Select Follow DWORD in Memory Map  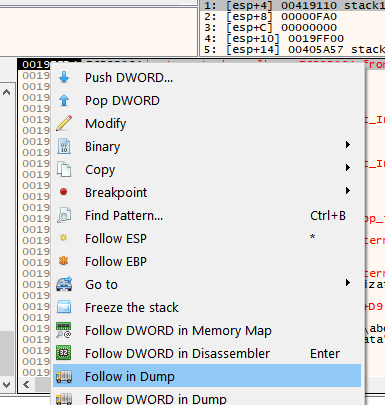pos(207,330)
